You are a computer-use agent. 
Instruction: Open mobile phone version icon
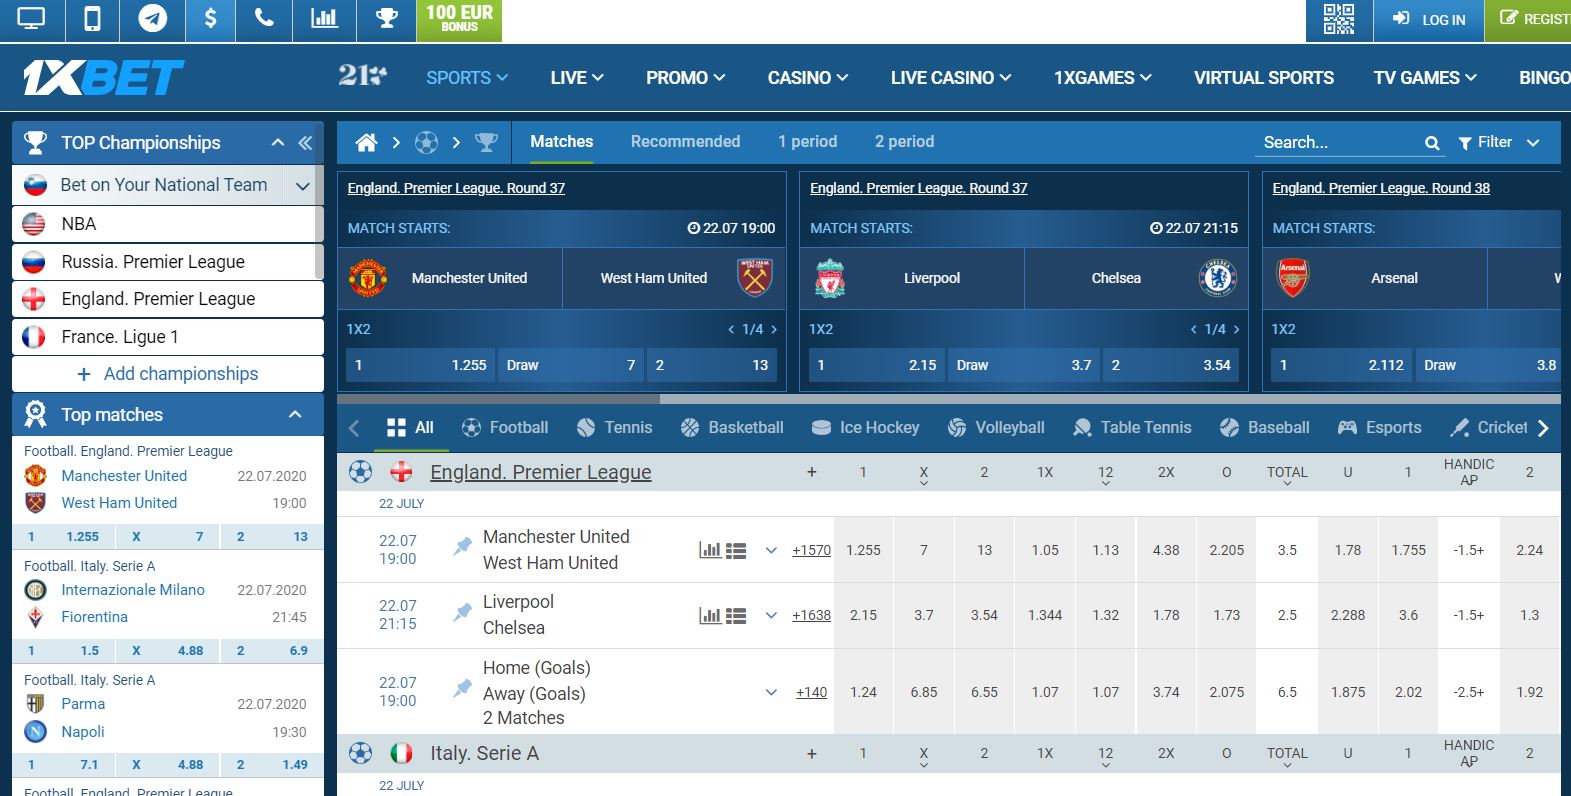[x=92, y=19]
